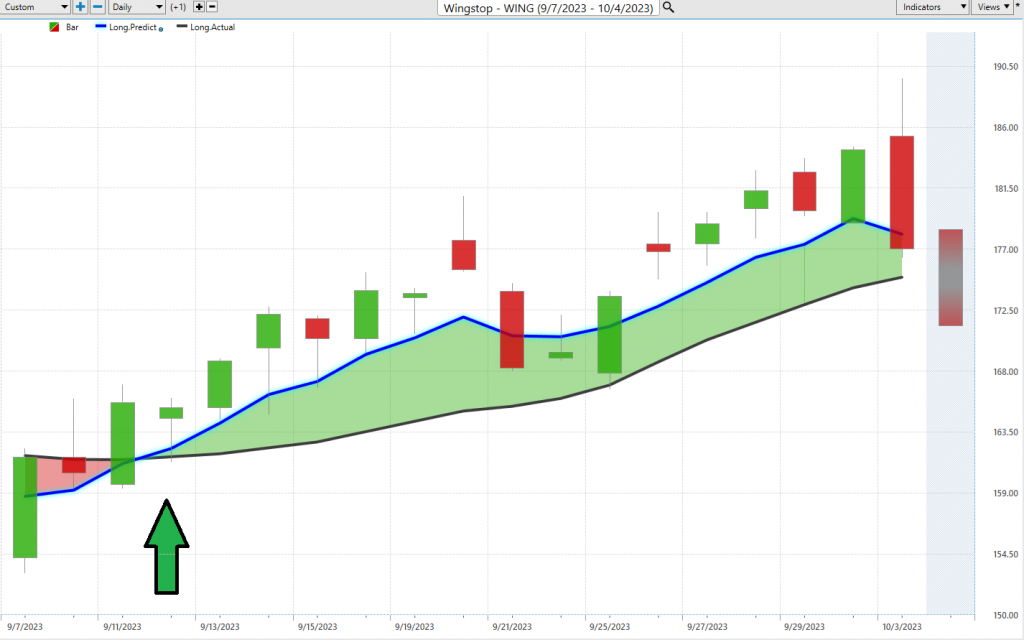Click the black plus forecast-bars button
Image resolution: width=1024 pixels, height=640 pixels.
(x=199, y=7)
